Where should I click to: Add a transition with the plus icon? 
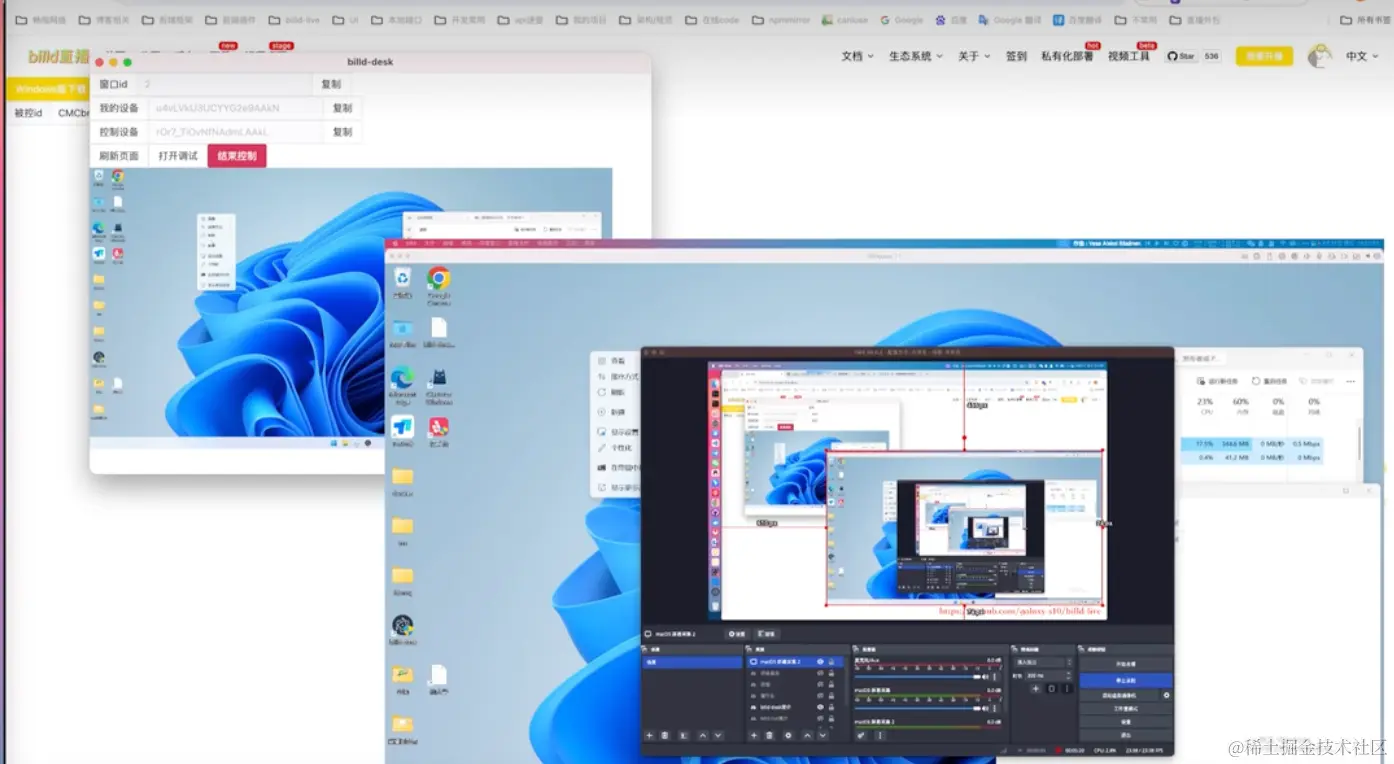[x=1035, y=689]
